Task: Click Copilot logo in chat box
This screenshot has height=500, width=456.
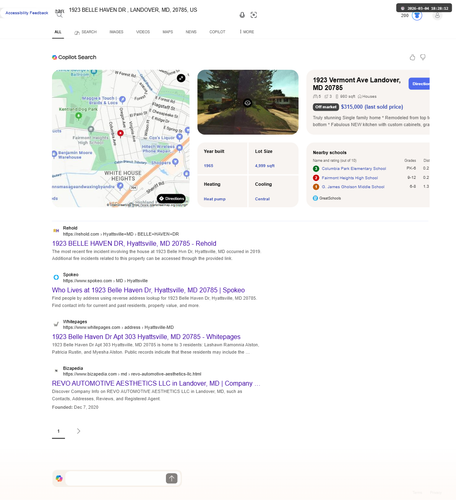Action: click(59, 478)
